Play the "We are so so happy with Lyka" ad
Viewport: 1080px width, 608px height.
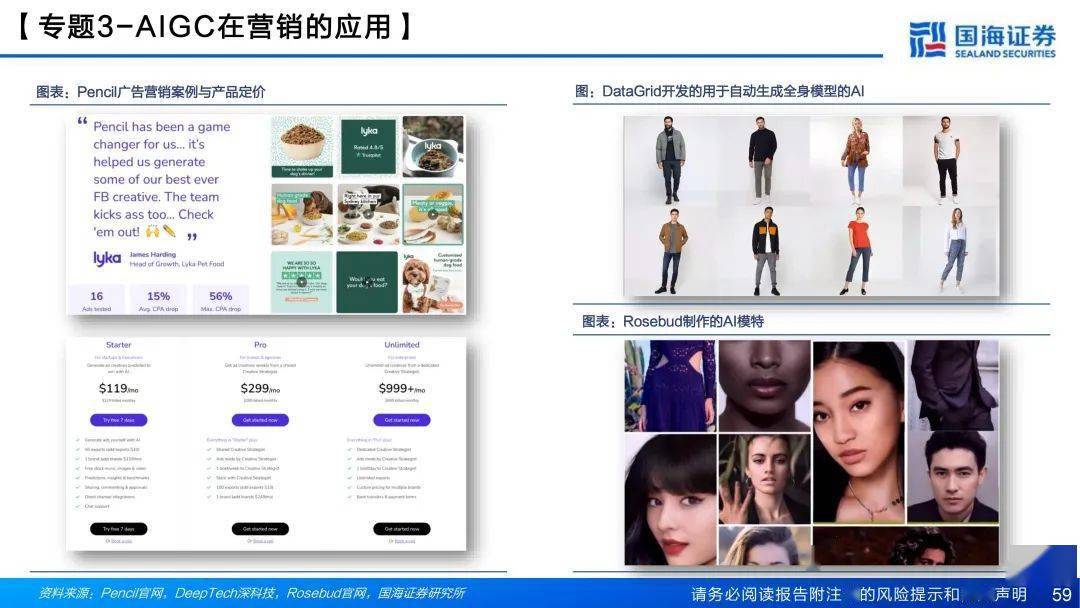coord(302,282)
